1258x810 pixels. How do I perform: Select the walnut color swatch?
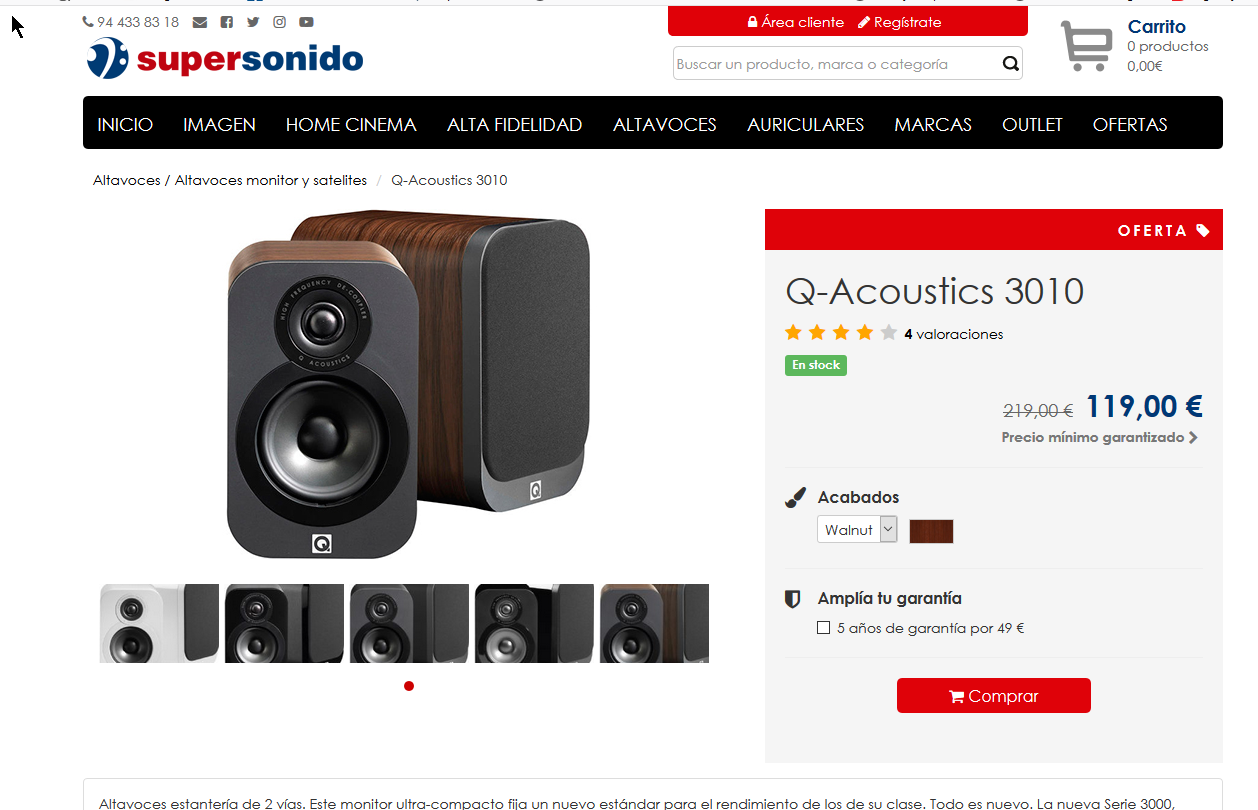tap(931, 531)
